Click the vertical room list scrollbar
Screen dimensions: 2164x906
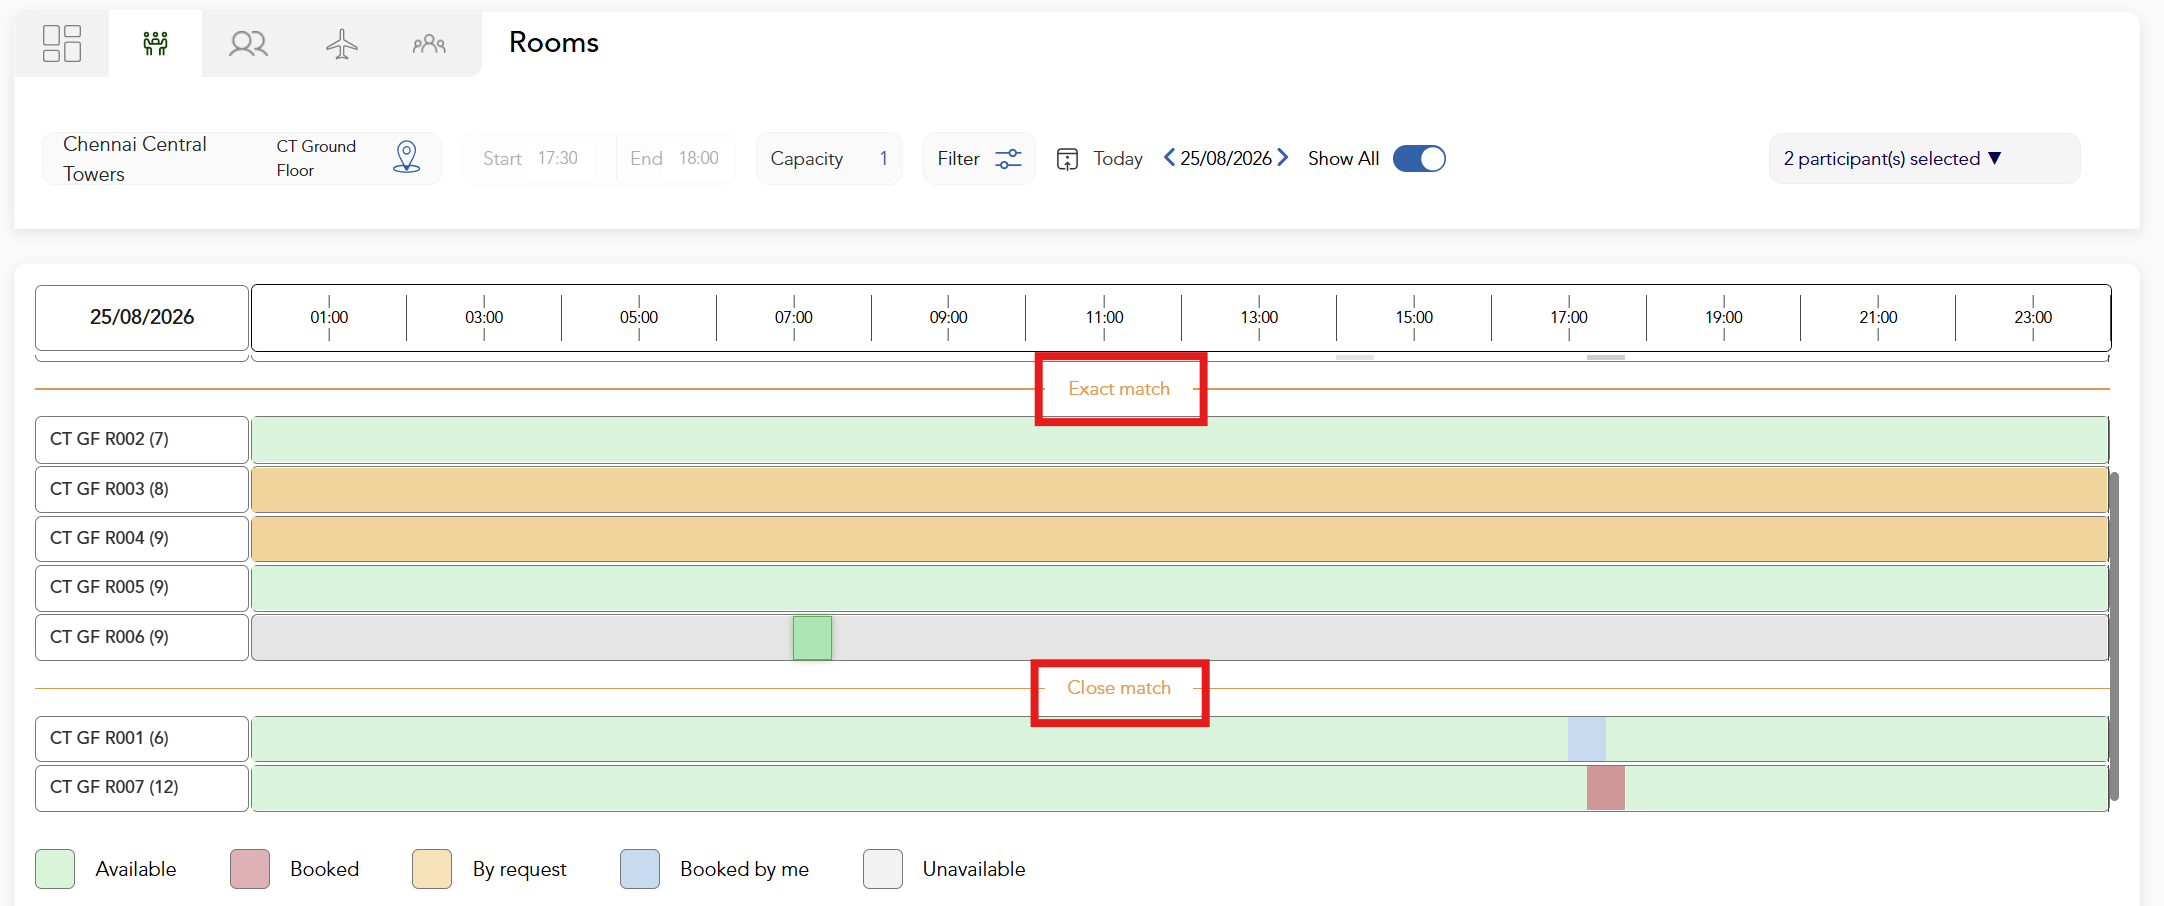pyautogui.click(x=2114, y=636)
